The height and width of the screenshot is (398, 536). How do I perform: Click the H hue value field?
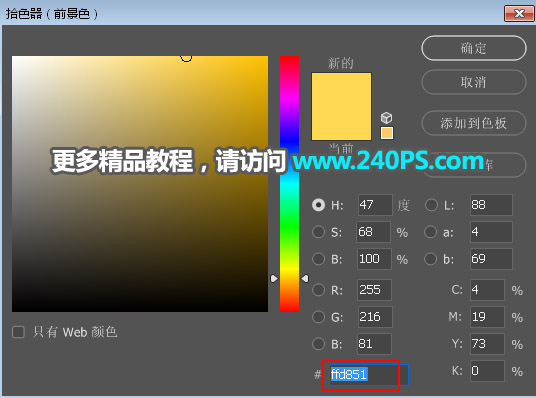375,205
